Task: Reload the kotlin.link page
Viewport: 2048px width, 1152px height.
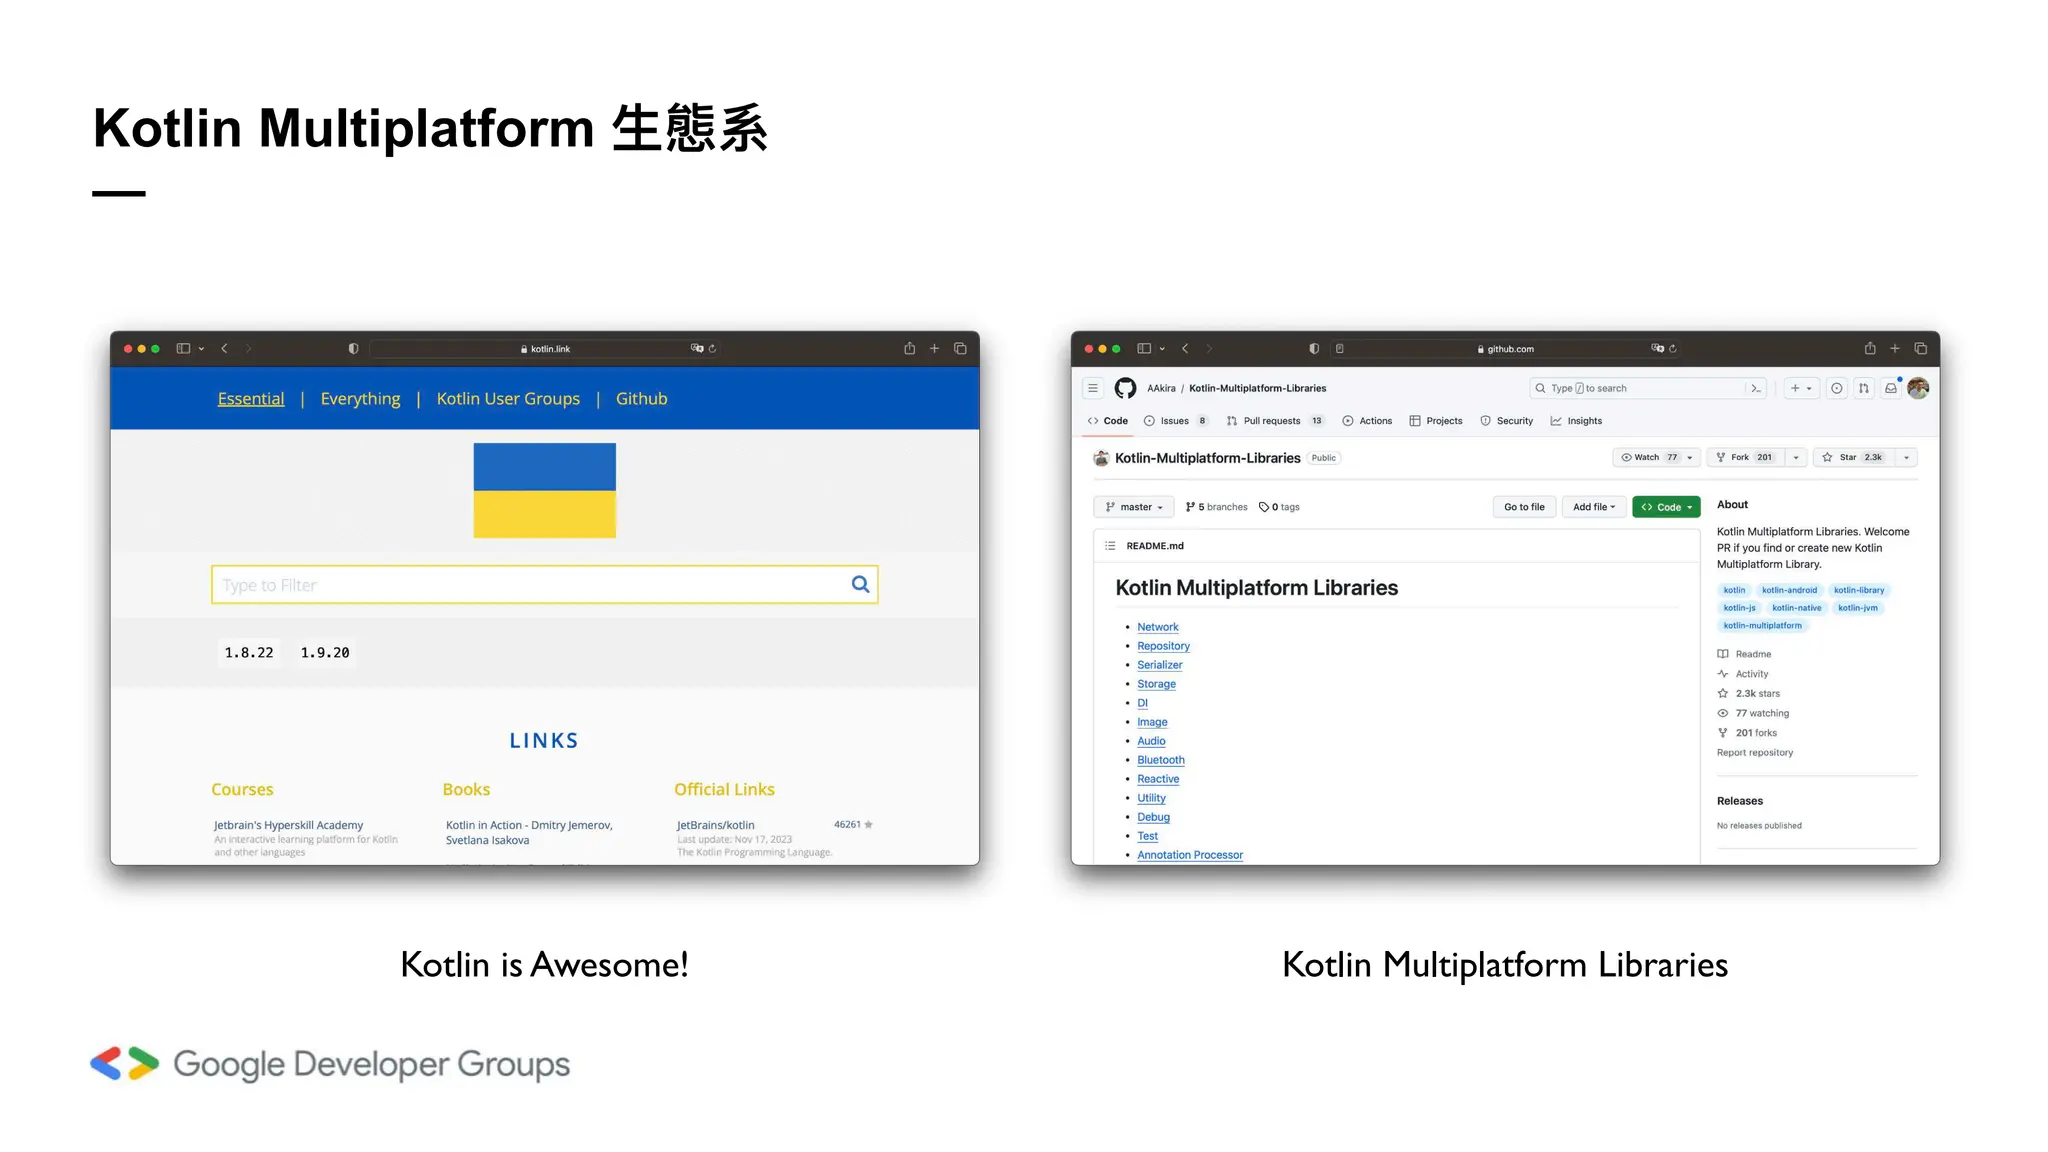Action: [x=712, y=349]
